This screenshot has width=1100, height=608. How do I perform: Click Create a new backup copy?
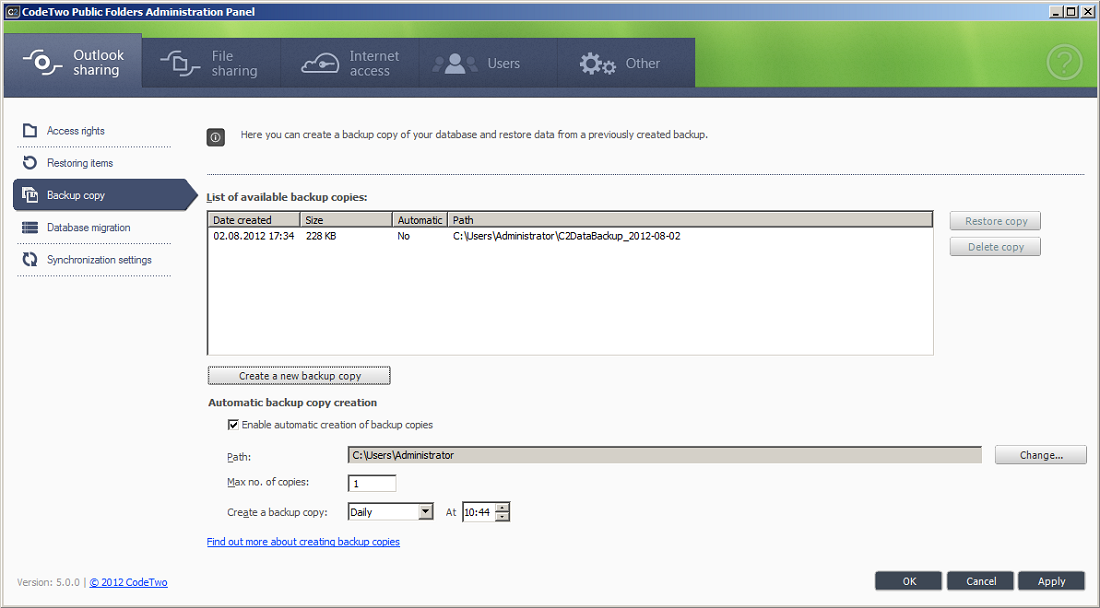pos(299,376)
